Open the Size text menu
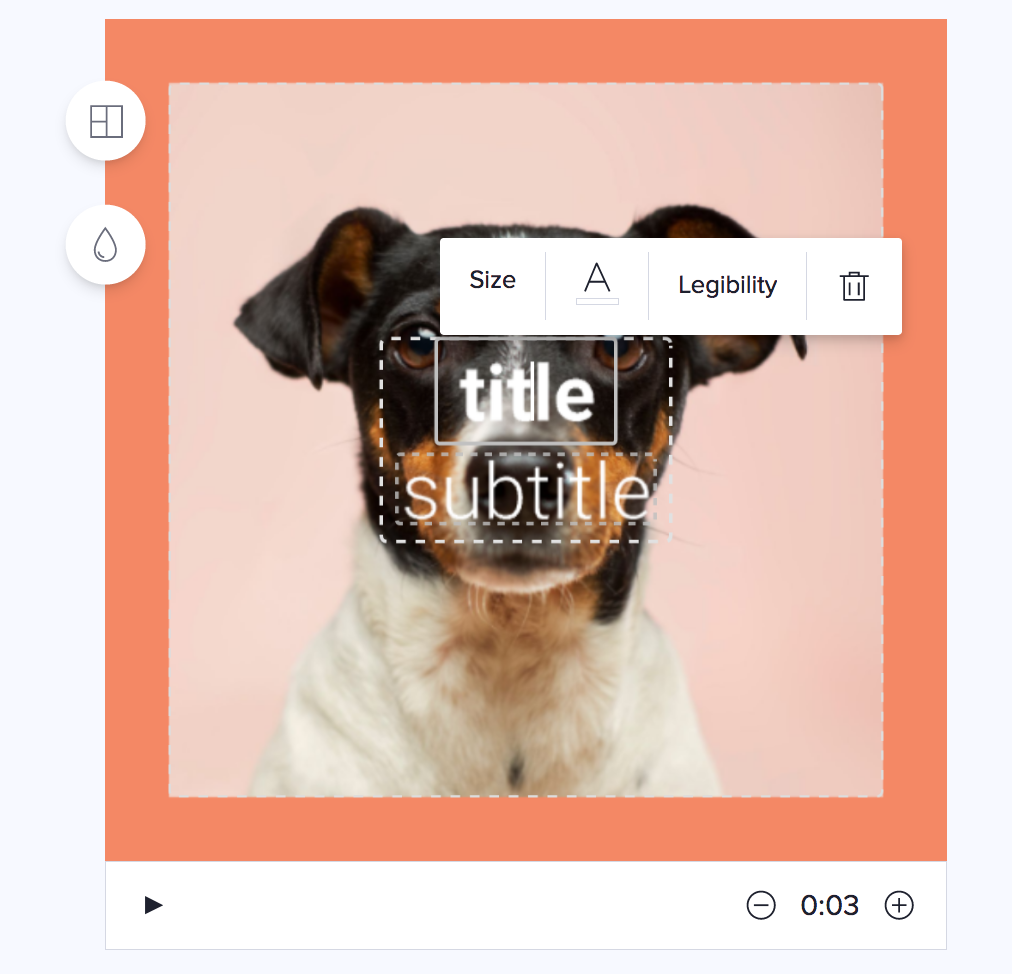 [x=492, y=280]
